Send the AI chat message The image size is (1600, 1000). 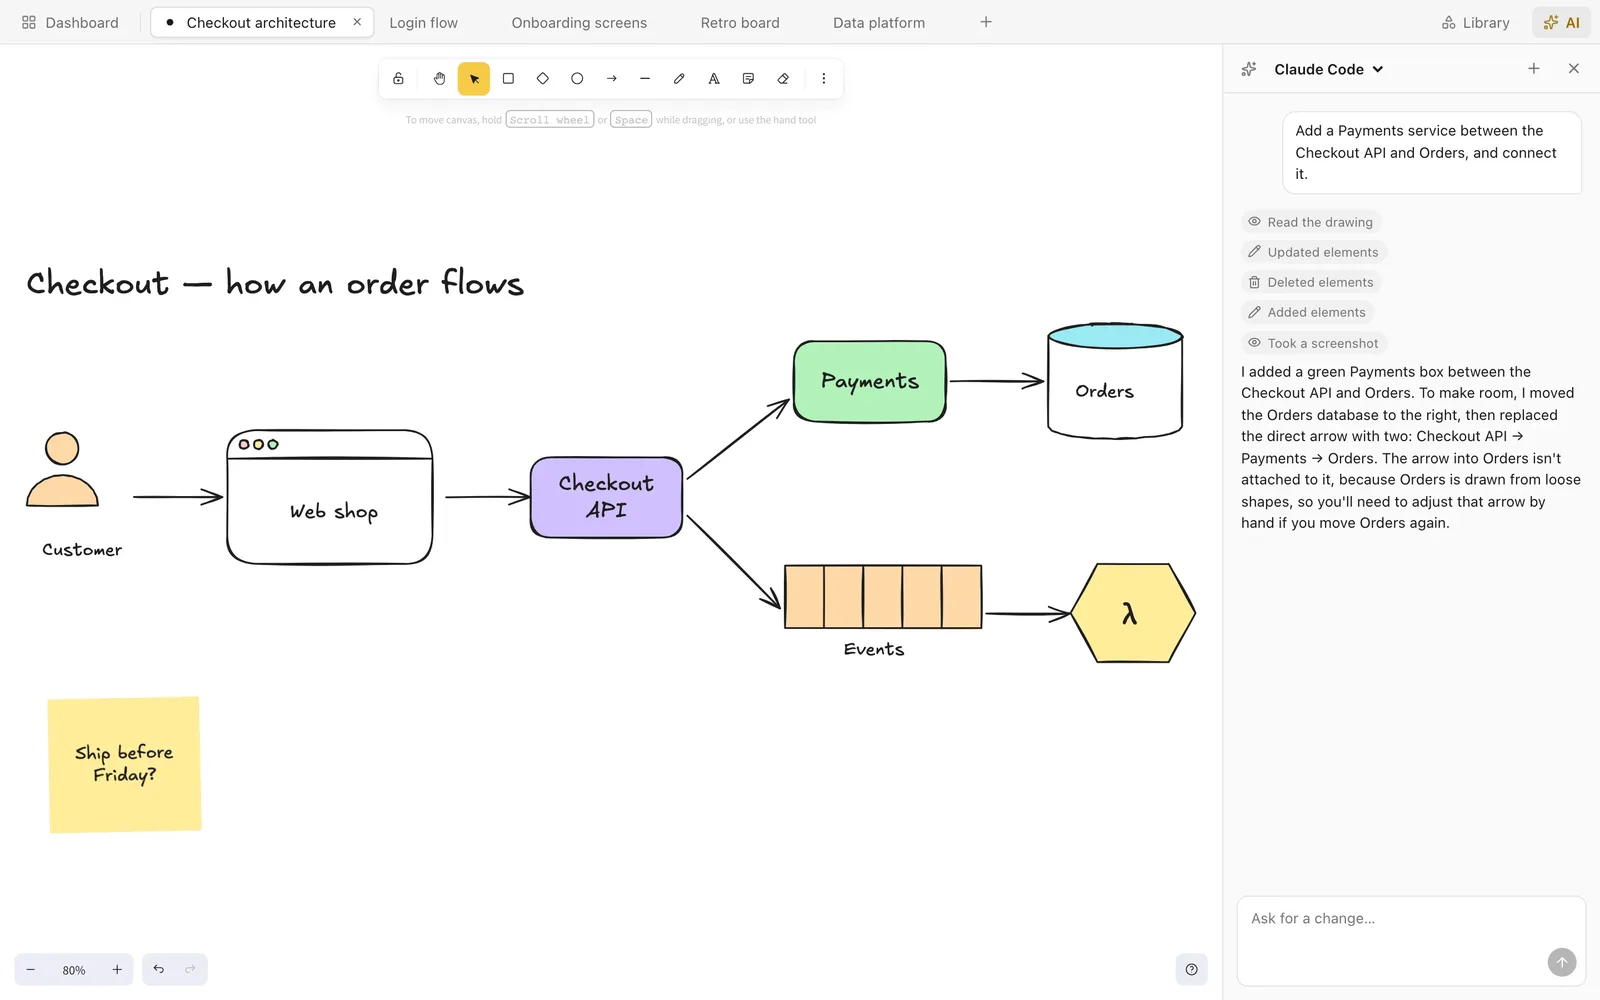coord(1562,962)
